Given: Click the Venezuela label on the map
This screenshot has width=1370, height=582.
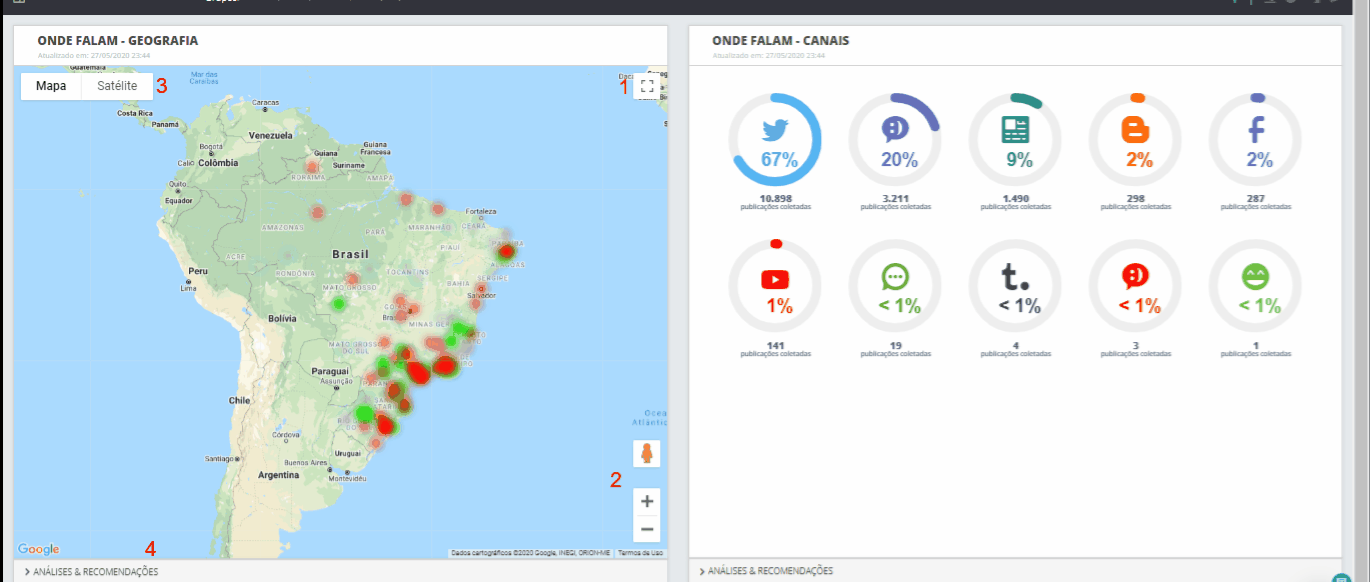Looking at the screenshot, I should pyautogui.click(x=272, y=135).
